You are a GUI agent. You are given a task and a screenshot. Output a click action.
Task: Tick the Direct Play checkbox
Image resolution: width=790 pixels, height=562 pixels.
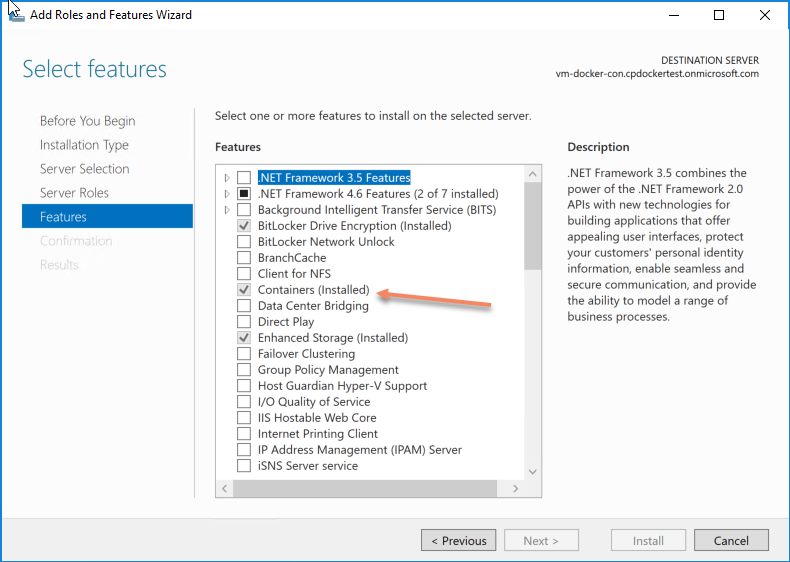pos(244,322)
